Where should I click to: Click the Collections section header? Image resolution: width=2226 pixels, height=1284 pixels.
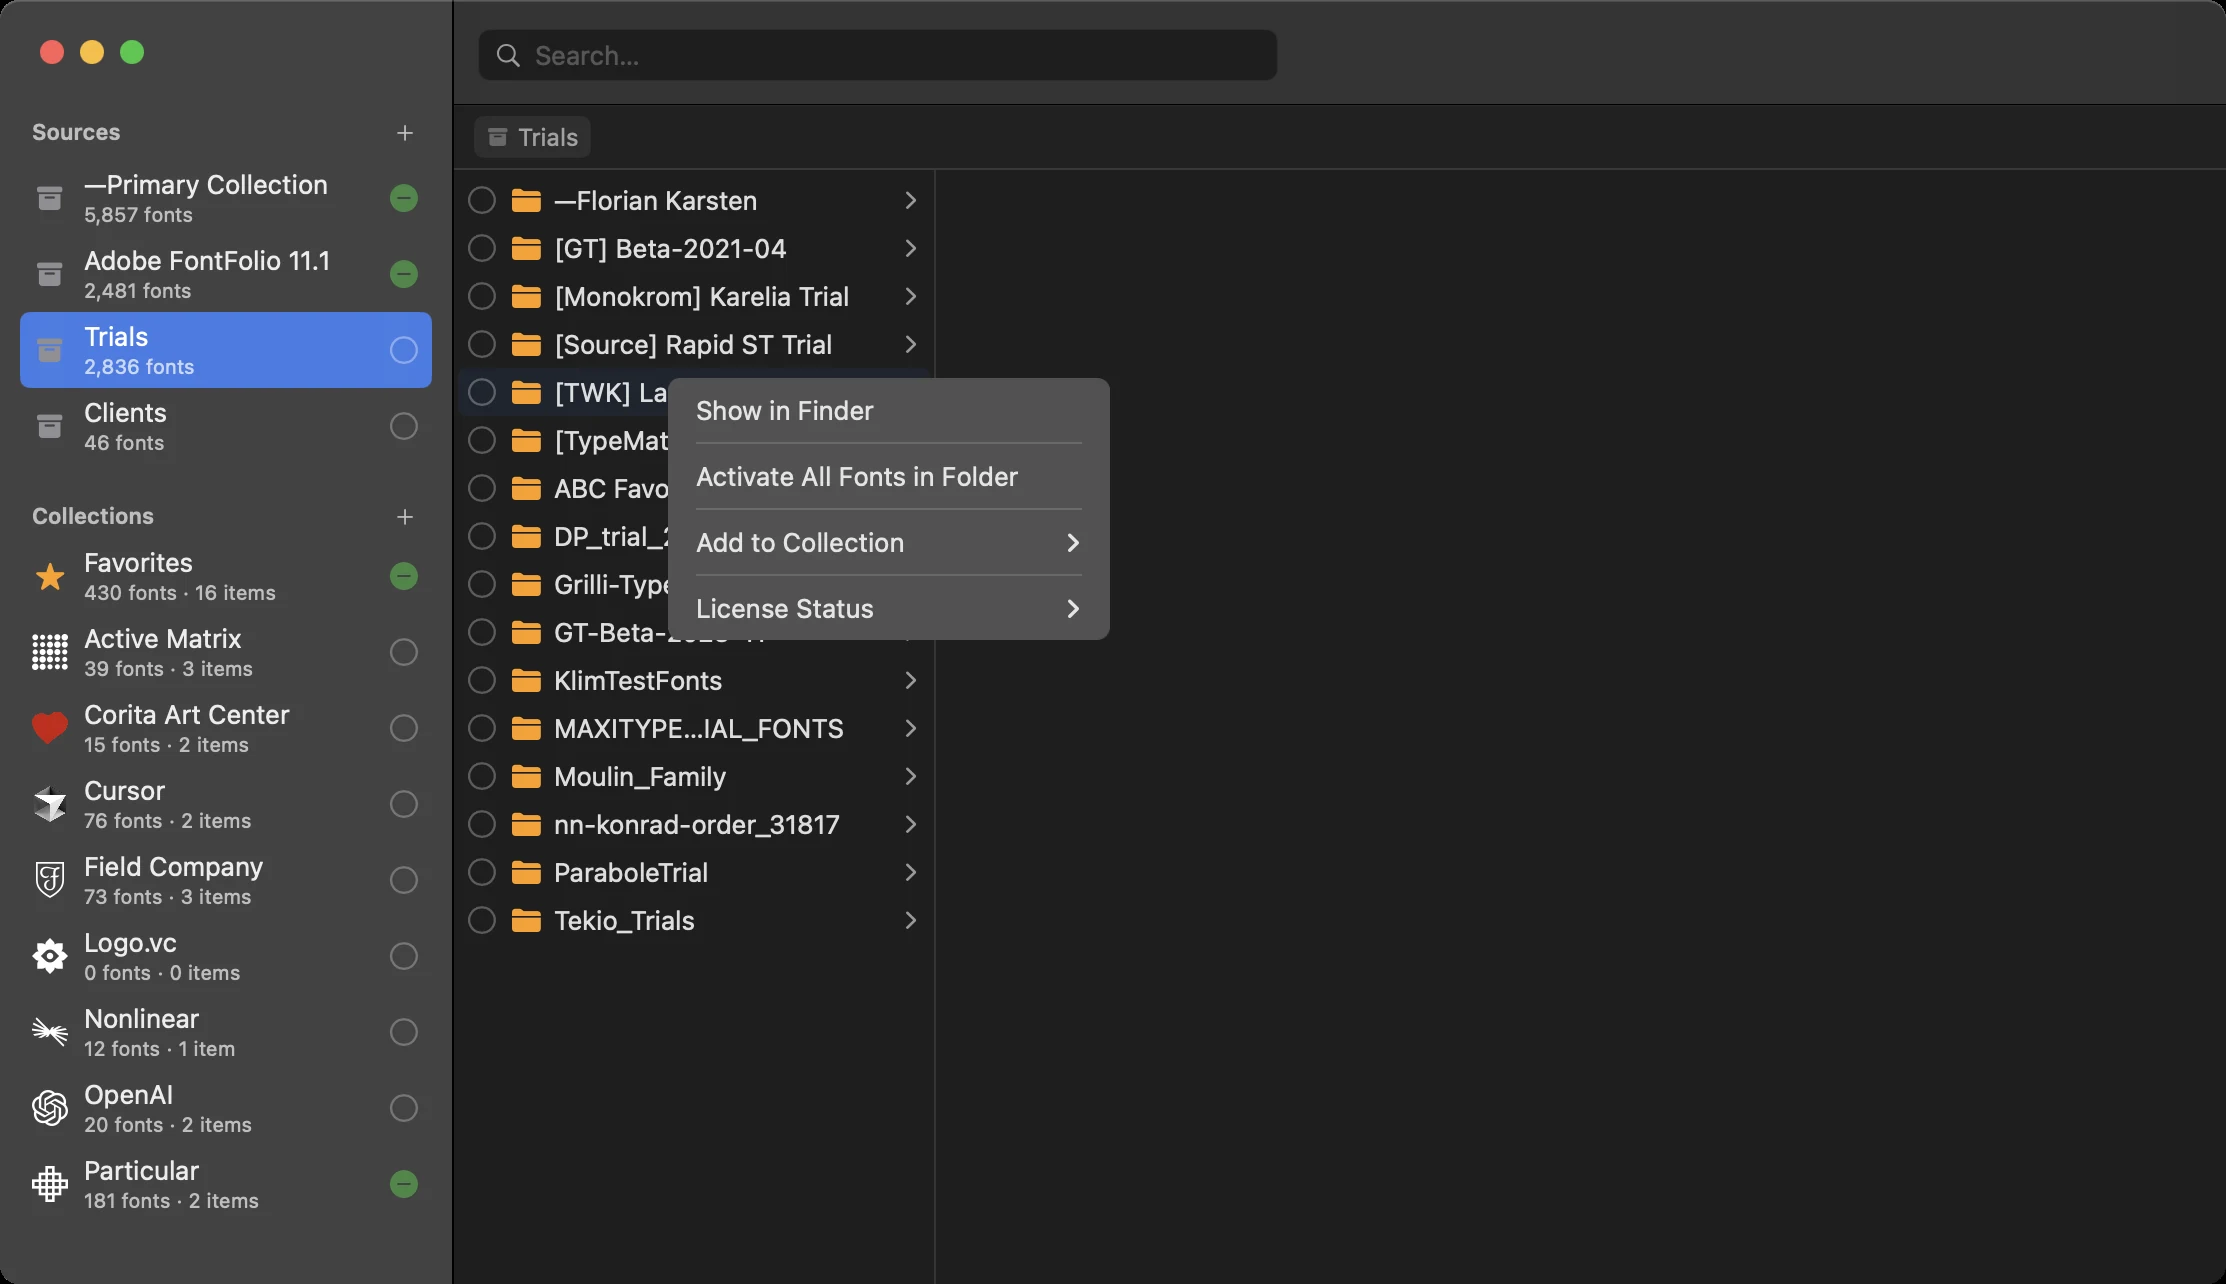pyautogui.click(x=93, y=516)
